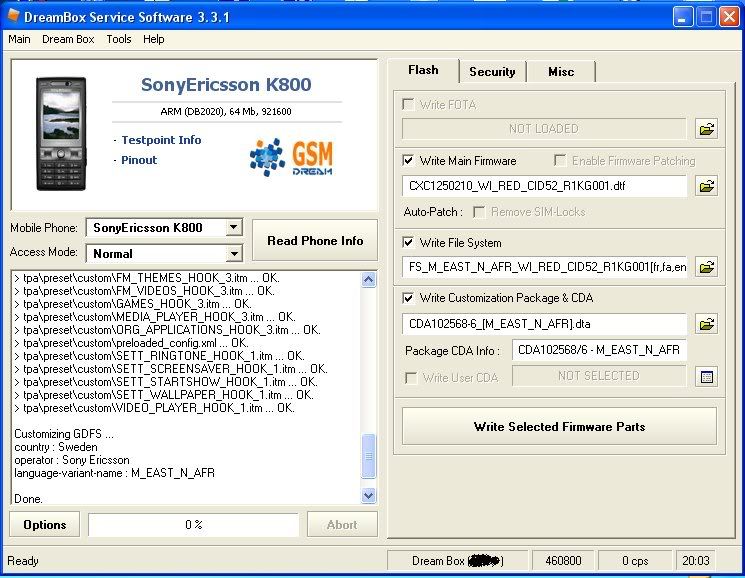Click the log scrollbar thumb
The width and height of the screenshot is (745, 578).
coord(368,456)
